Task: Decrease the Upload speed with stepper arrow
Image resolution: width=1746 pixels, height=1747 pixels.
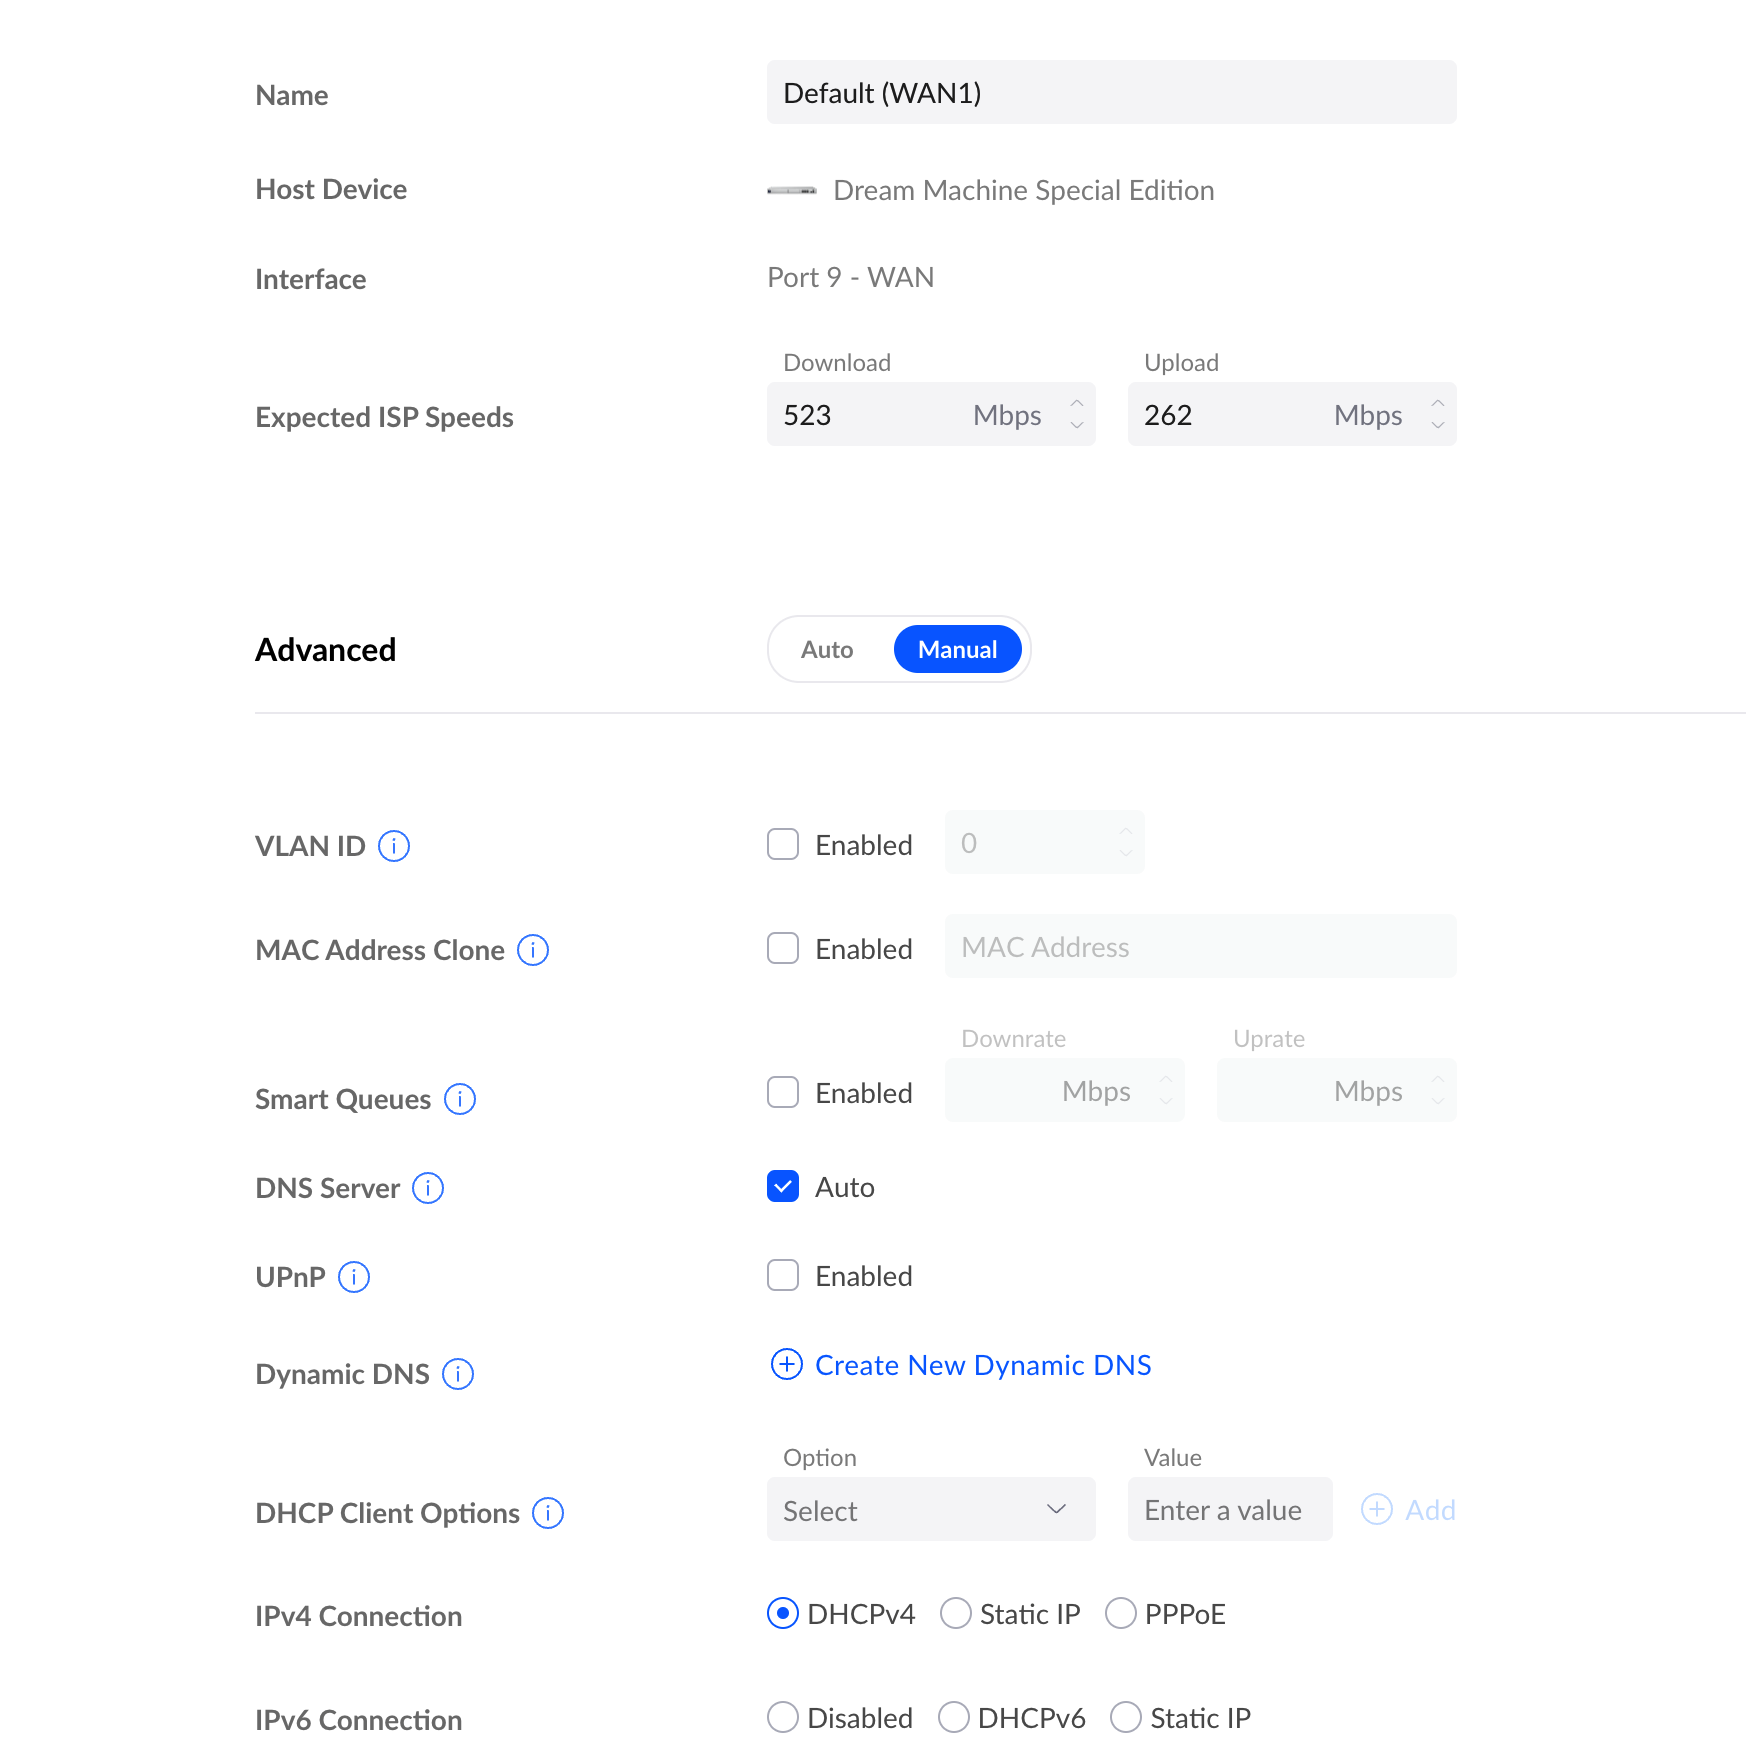Action: [x=1438, y=426]
